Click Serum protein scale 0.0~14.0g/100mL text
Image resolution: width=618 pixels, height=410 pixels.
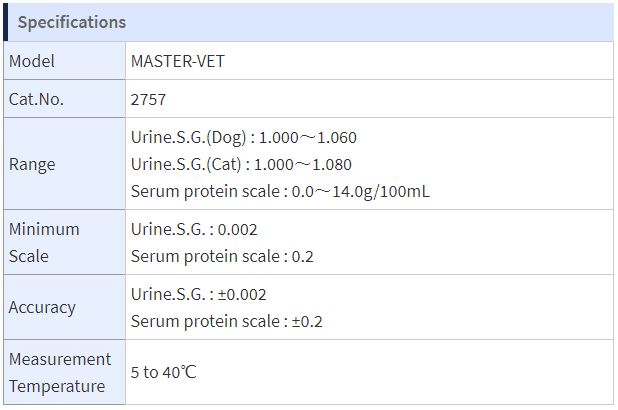coord(280,191)
